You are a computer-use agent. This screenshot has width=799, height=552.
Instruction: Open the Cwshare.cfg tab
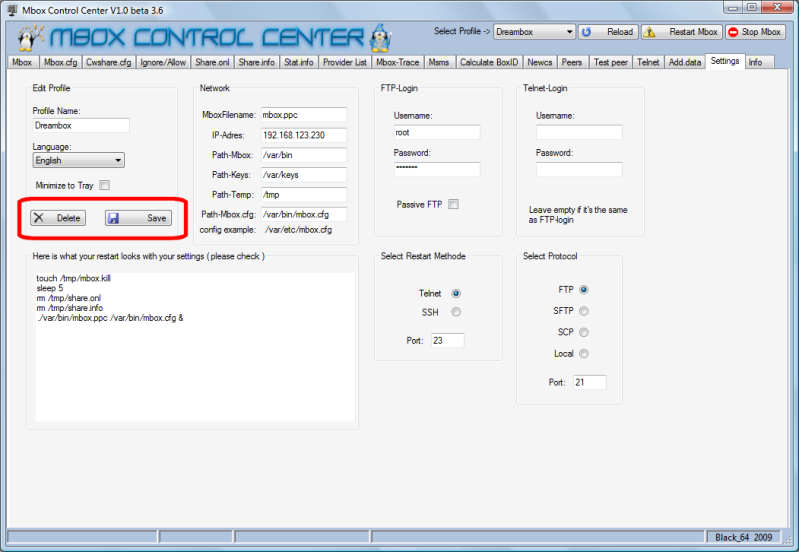point(109,62)
